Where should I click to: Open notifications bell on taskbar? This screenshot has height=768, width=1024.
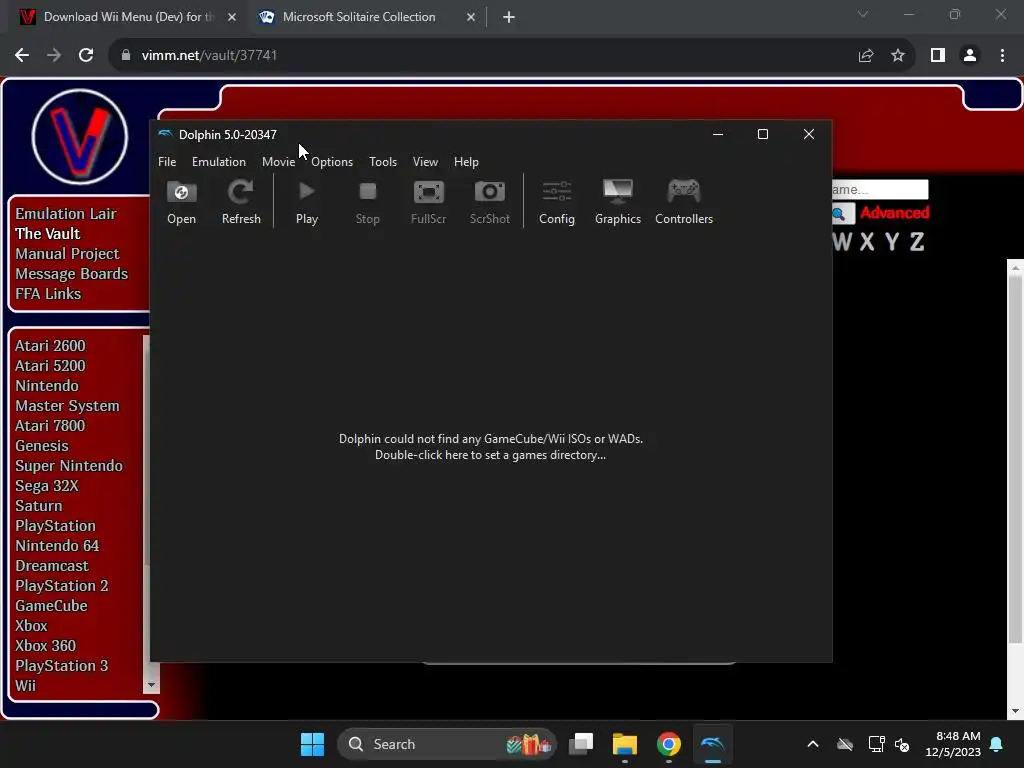997,744
